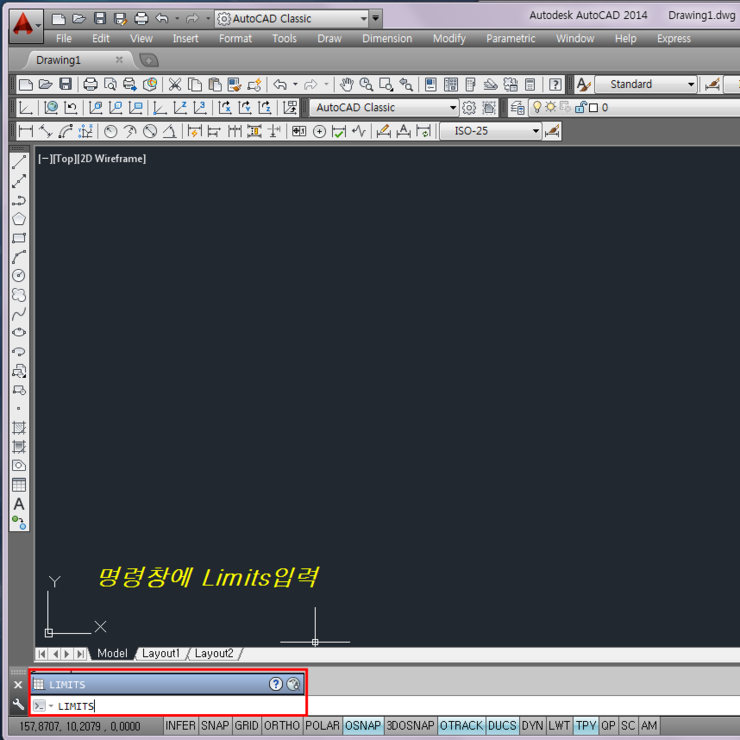
Task: Click the Tolerance dimension icon
Action: coord(298,131)
